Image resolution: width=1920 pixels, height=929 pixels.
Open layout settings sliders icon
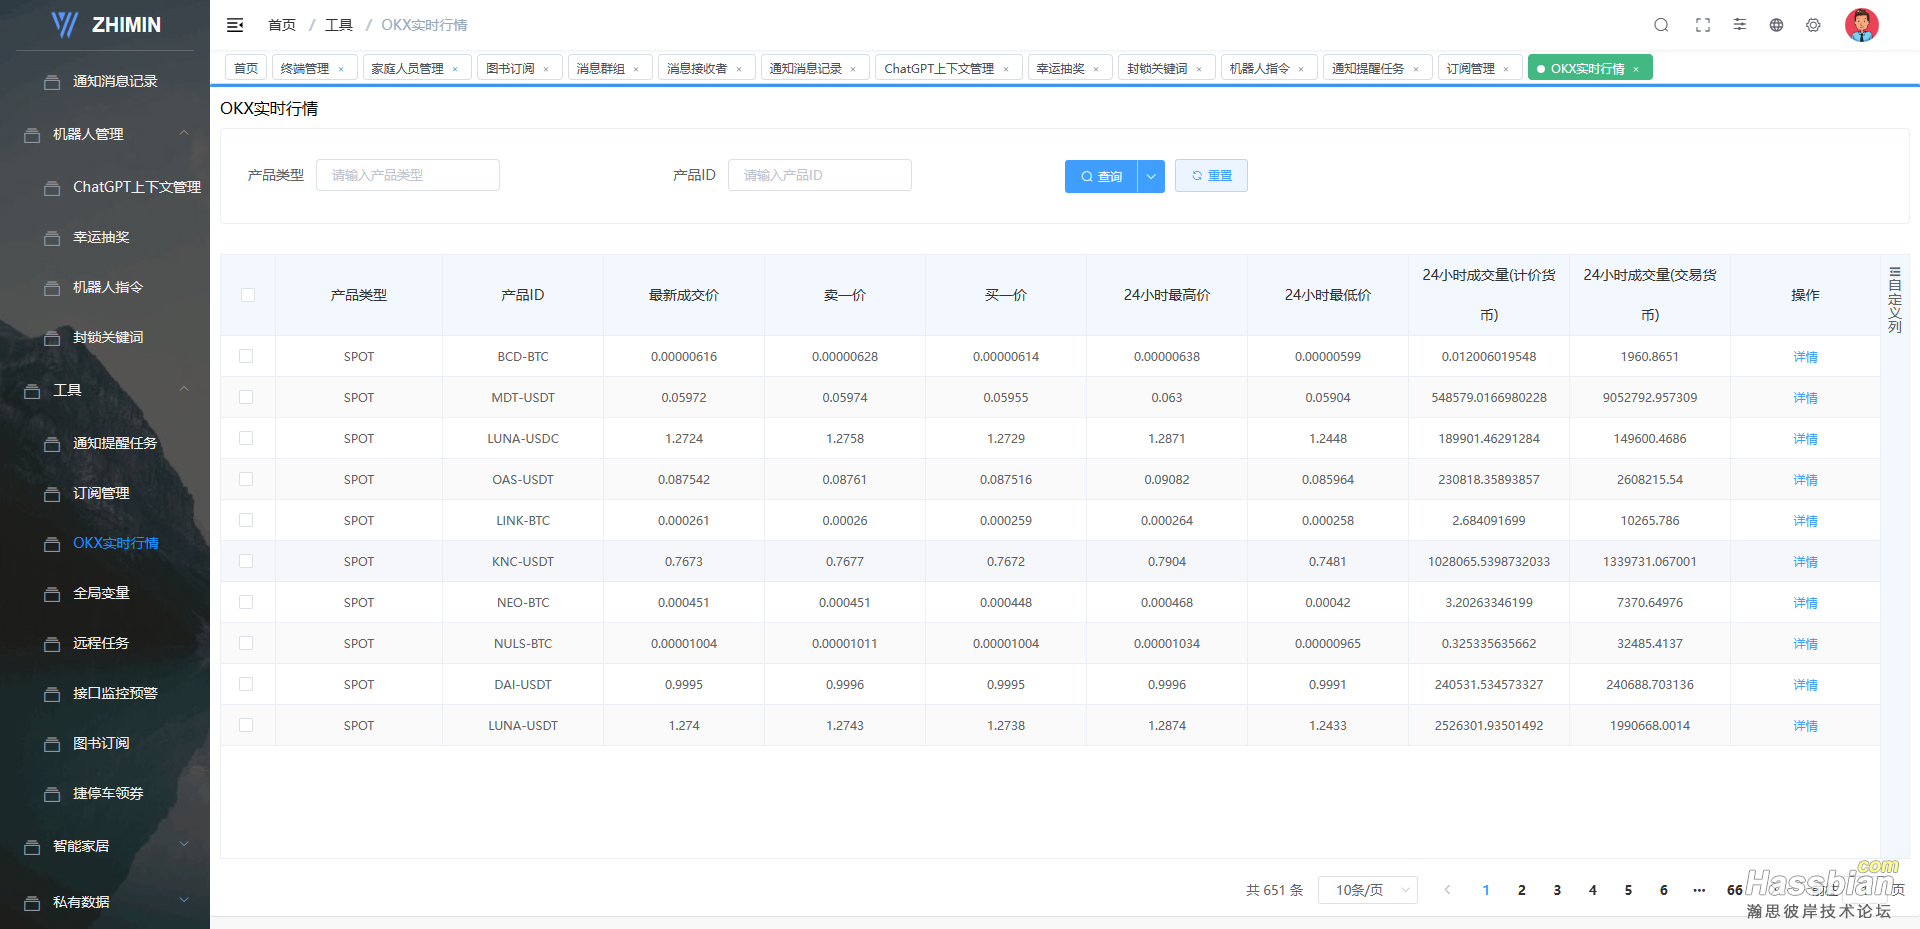[1740, 25]
